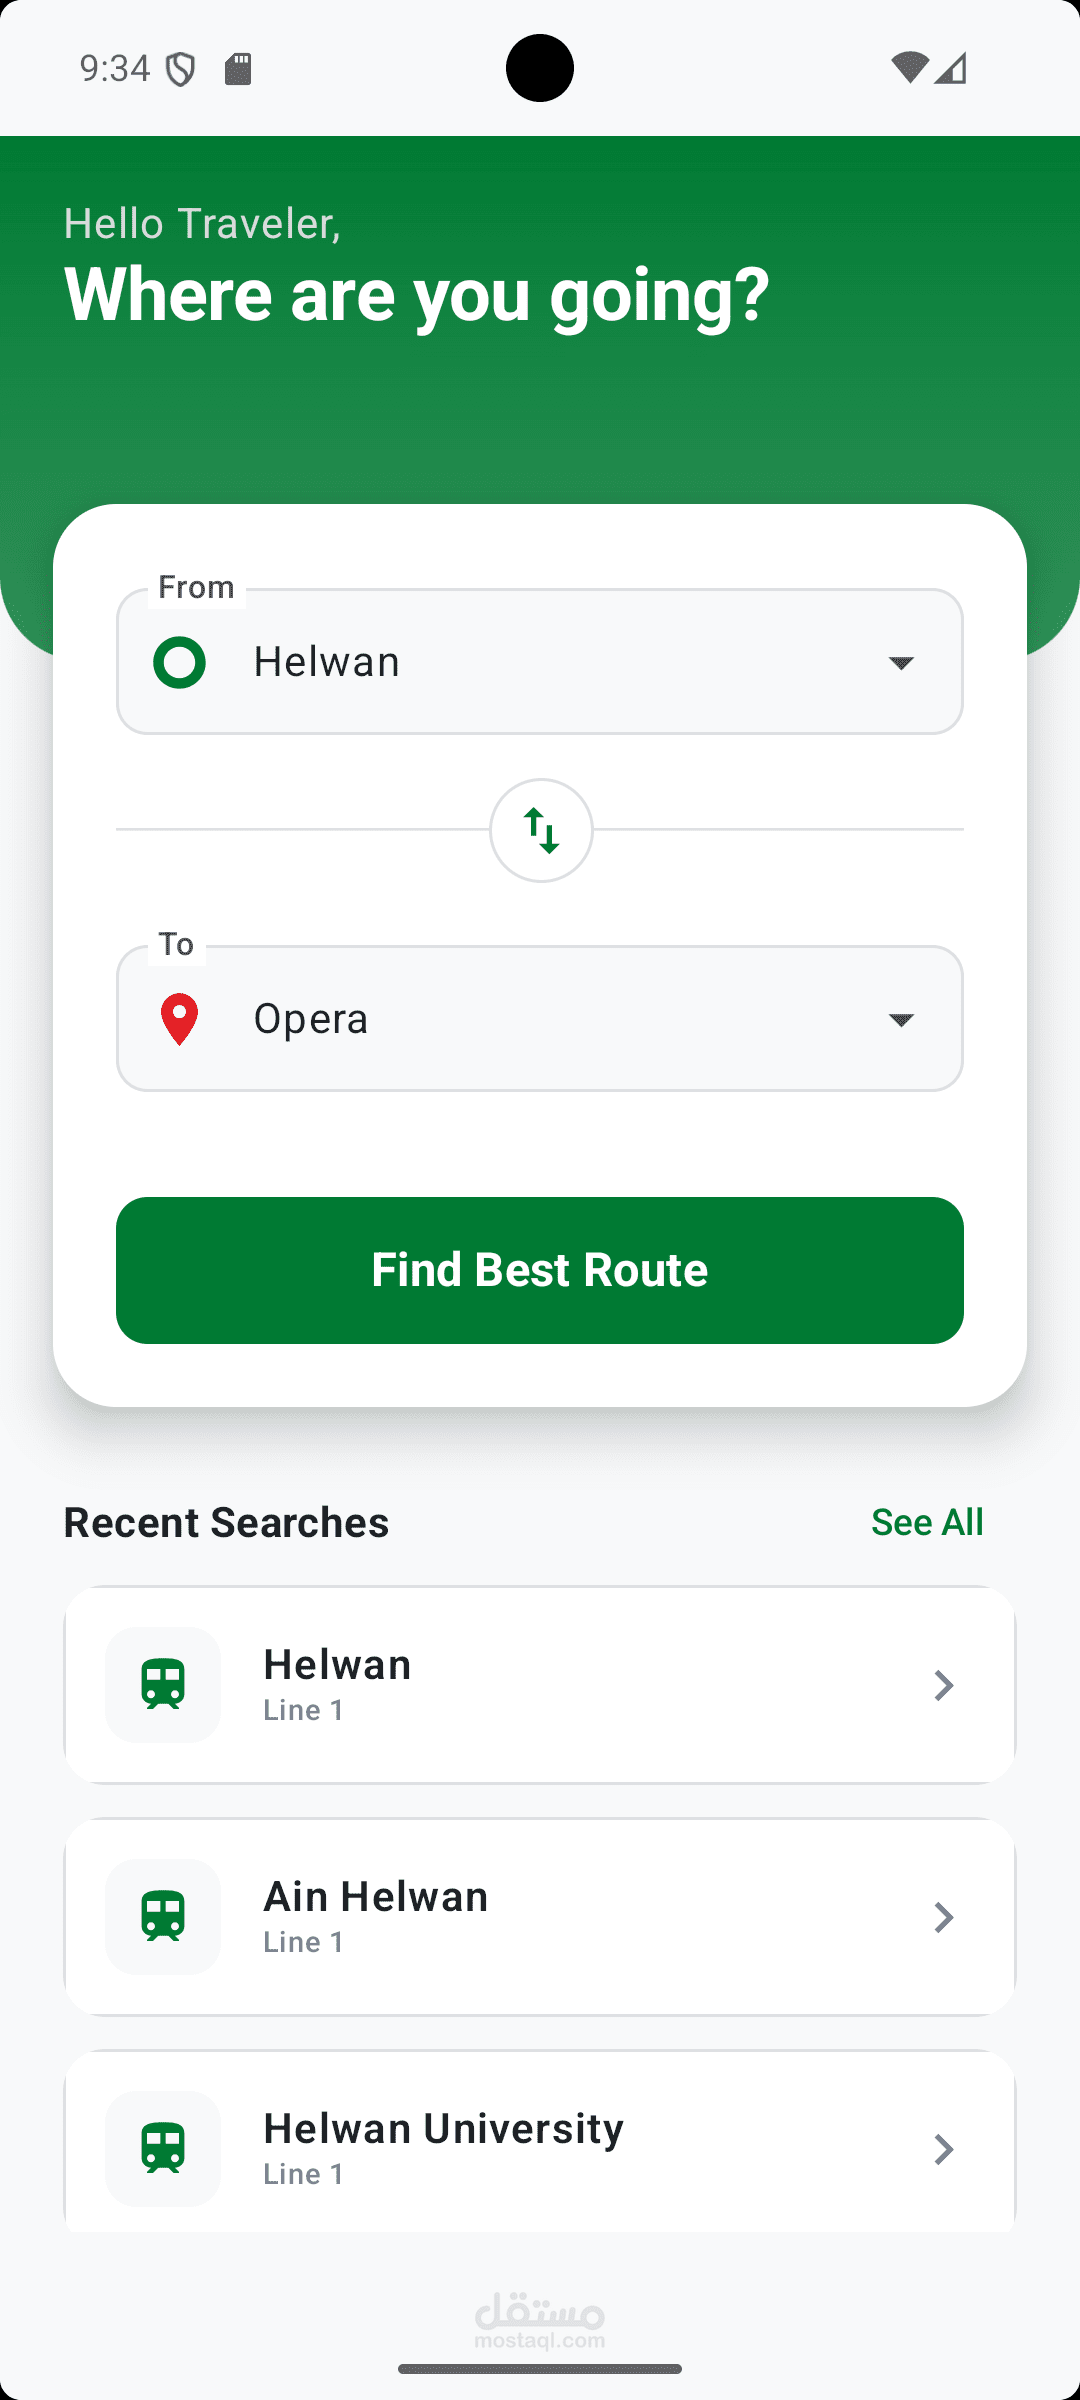Tap the SD card status icon
Viewport: 1080px width, 2400px height.
click(x=238, y=69)
